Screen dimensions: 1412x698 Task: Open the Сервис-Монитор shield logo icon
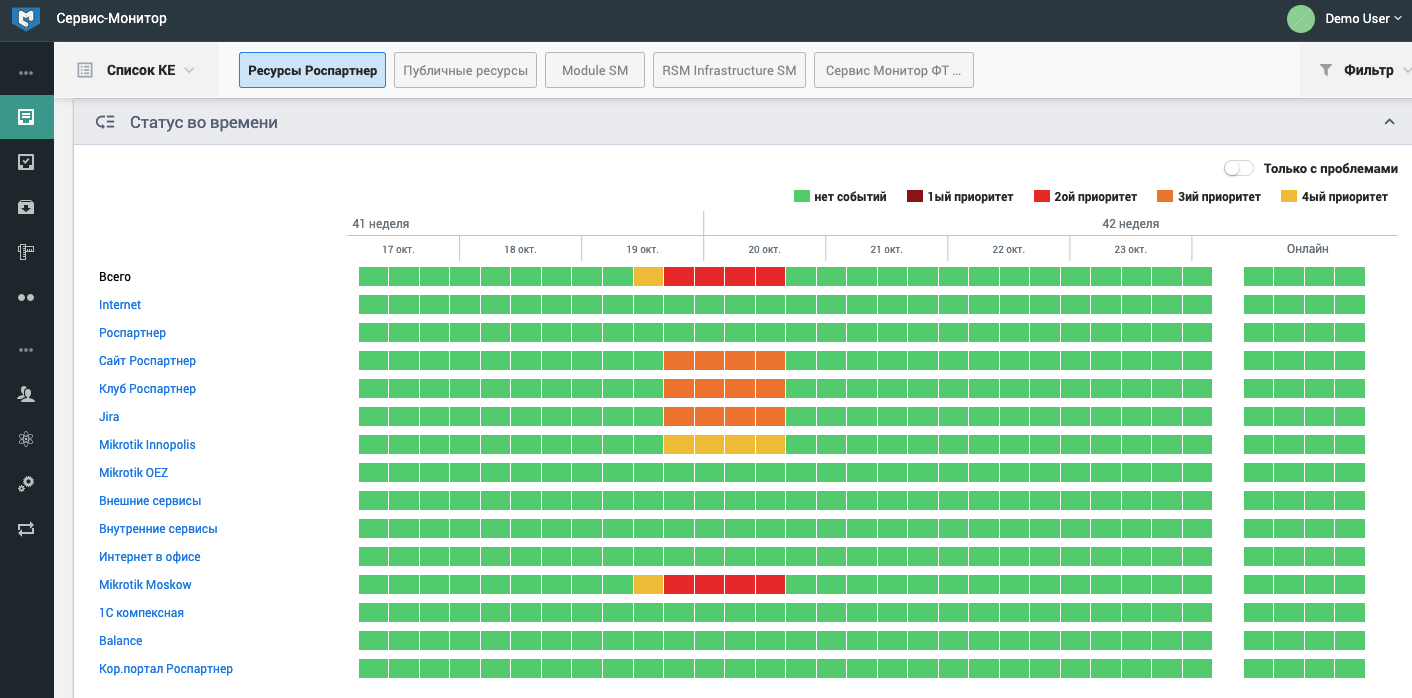(25, 17)
